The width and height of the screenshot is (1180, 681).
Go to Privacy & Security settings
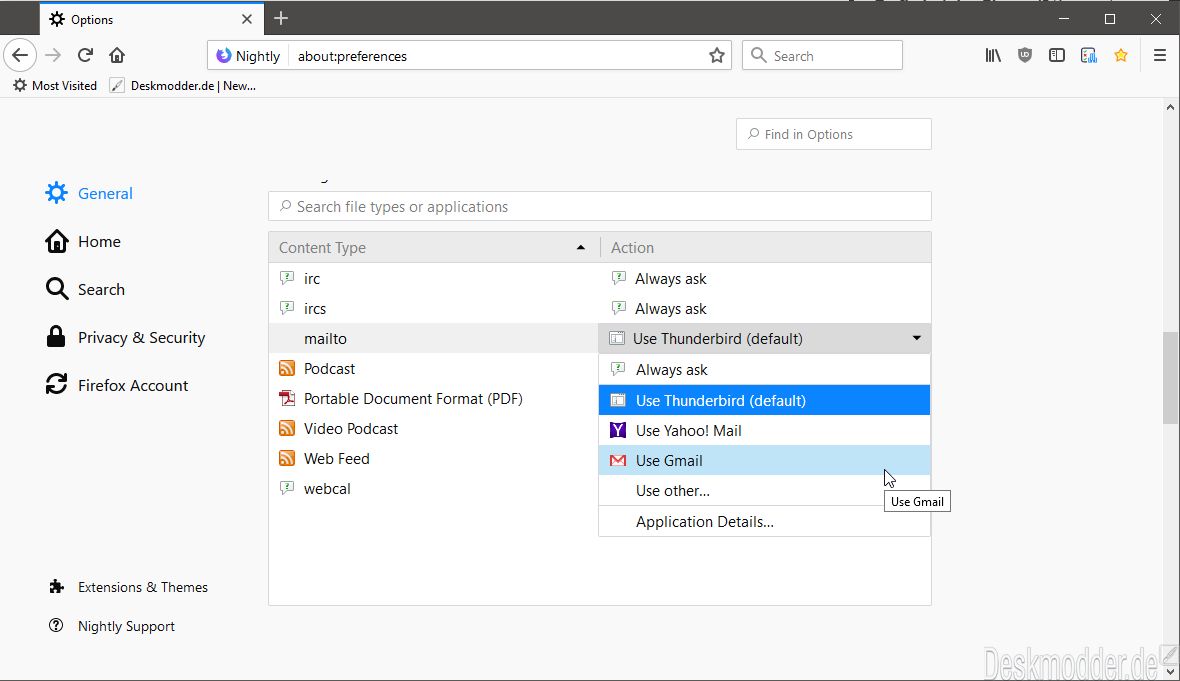[125, 338]
